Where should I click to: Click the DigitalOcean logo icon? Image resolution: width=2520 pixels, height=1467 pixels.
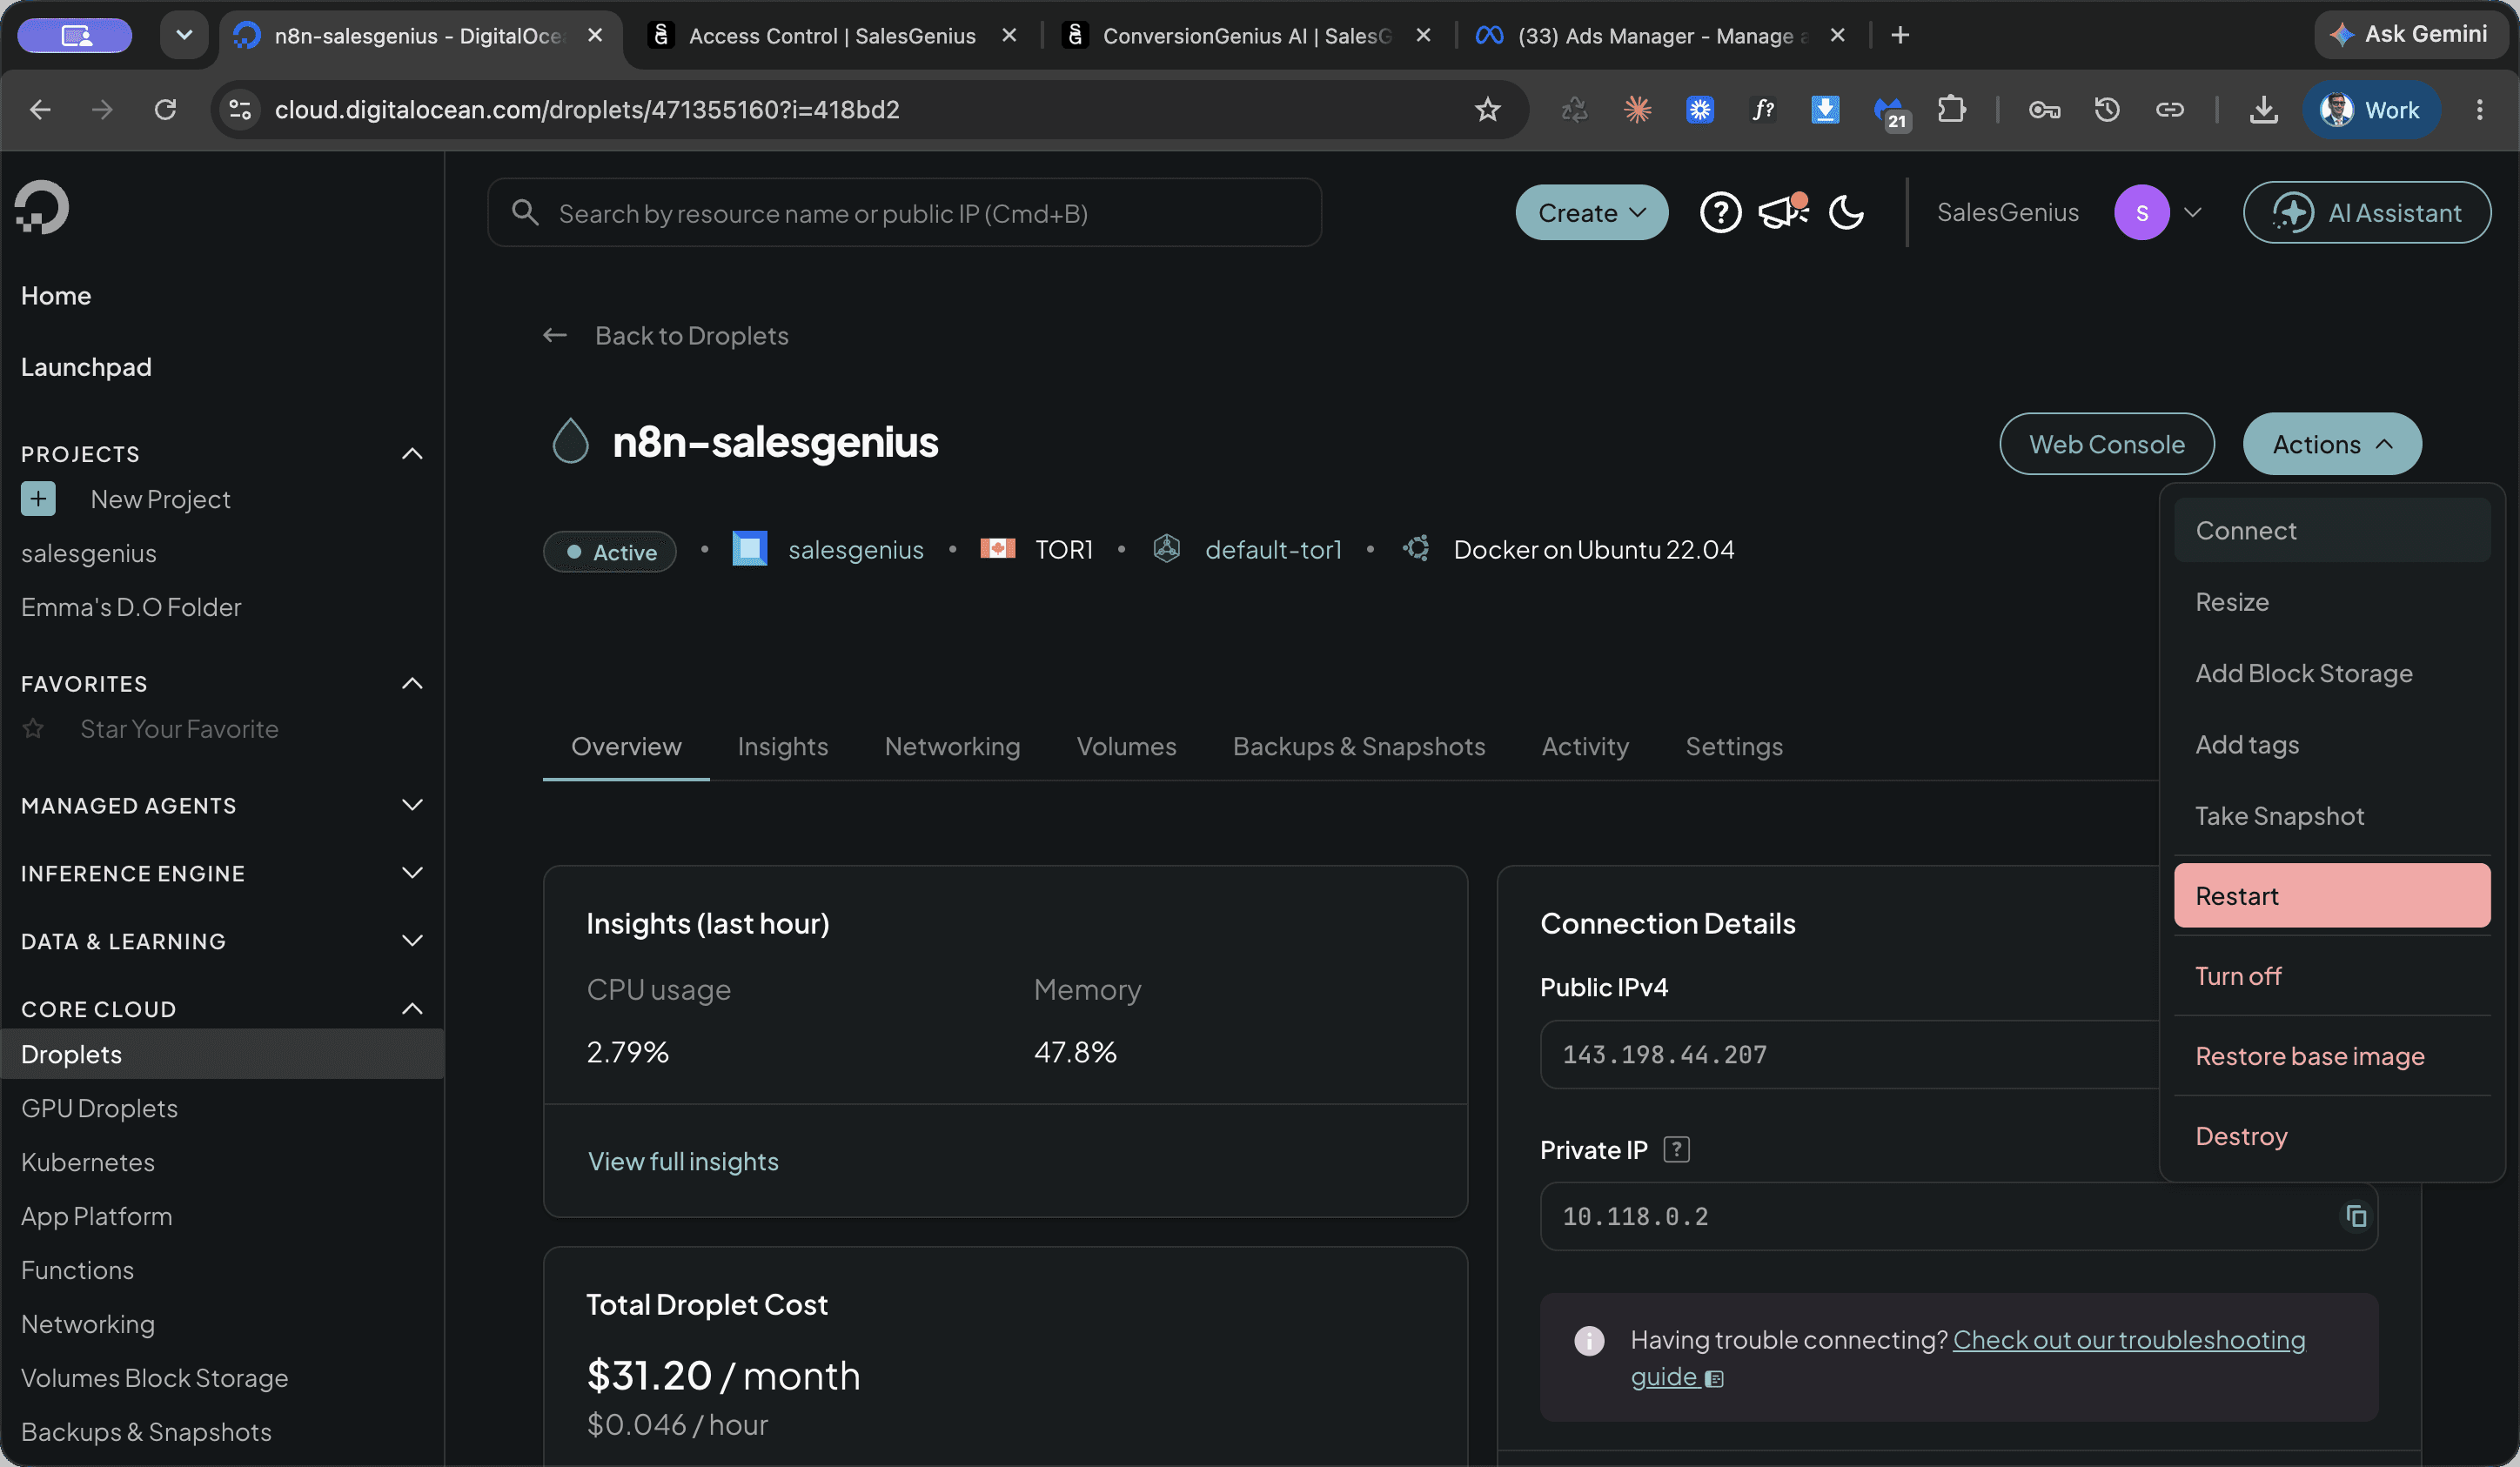click(x=42, y=207)
